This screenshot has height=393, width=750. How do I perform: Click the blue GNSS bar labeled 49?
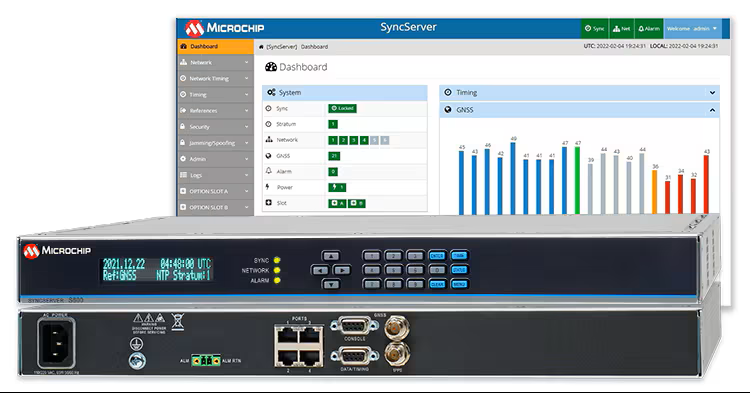click(513, 178)
